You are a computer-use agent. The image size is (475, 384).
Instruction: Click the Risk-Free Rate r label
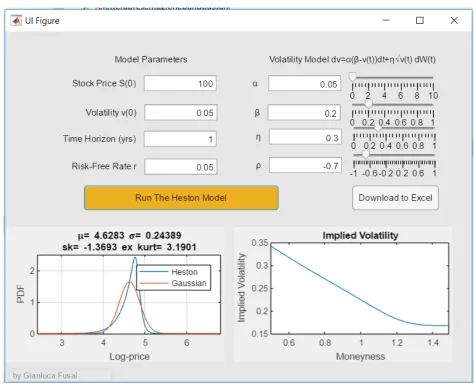click(104, 166)
